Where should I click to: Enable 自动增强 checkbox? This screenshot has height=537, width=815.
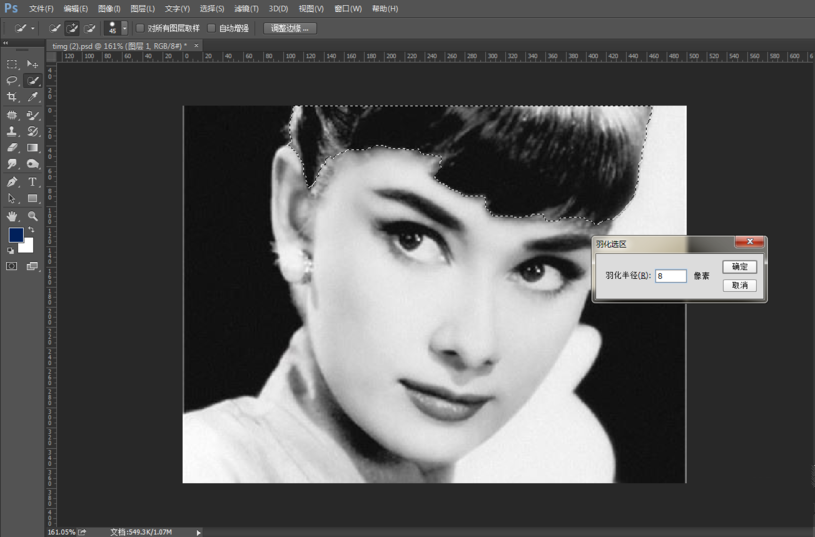pyautogui.click(x=211, y=28)
